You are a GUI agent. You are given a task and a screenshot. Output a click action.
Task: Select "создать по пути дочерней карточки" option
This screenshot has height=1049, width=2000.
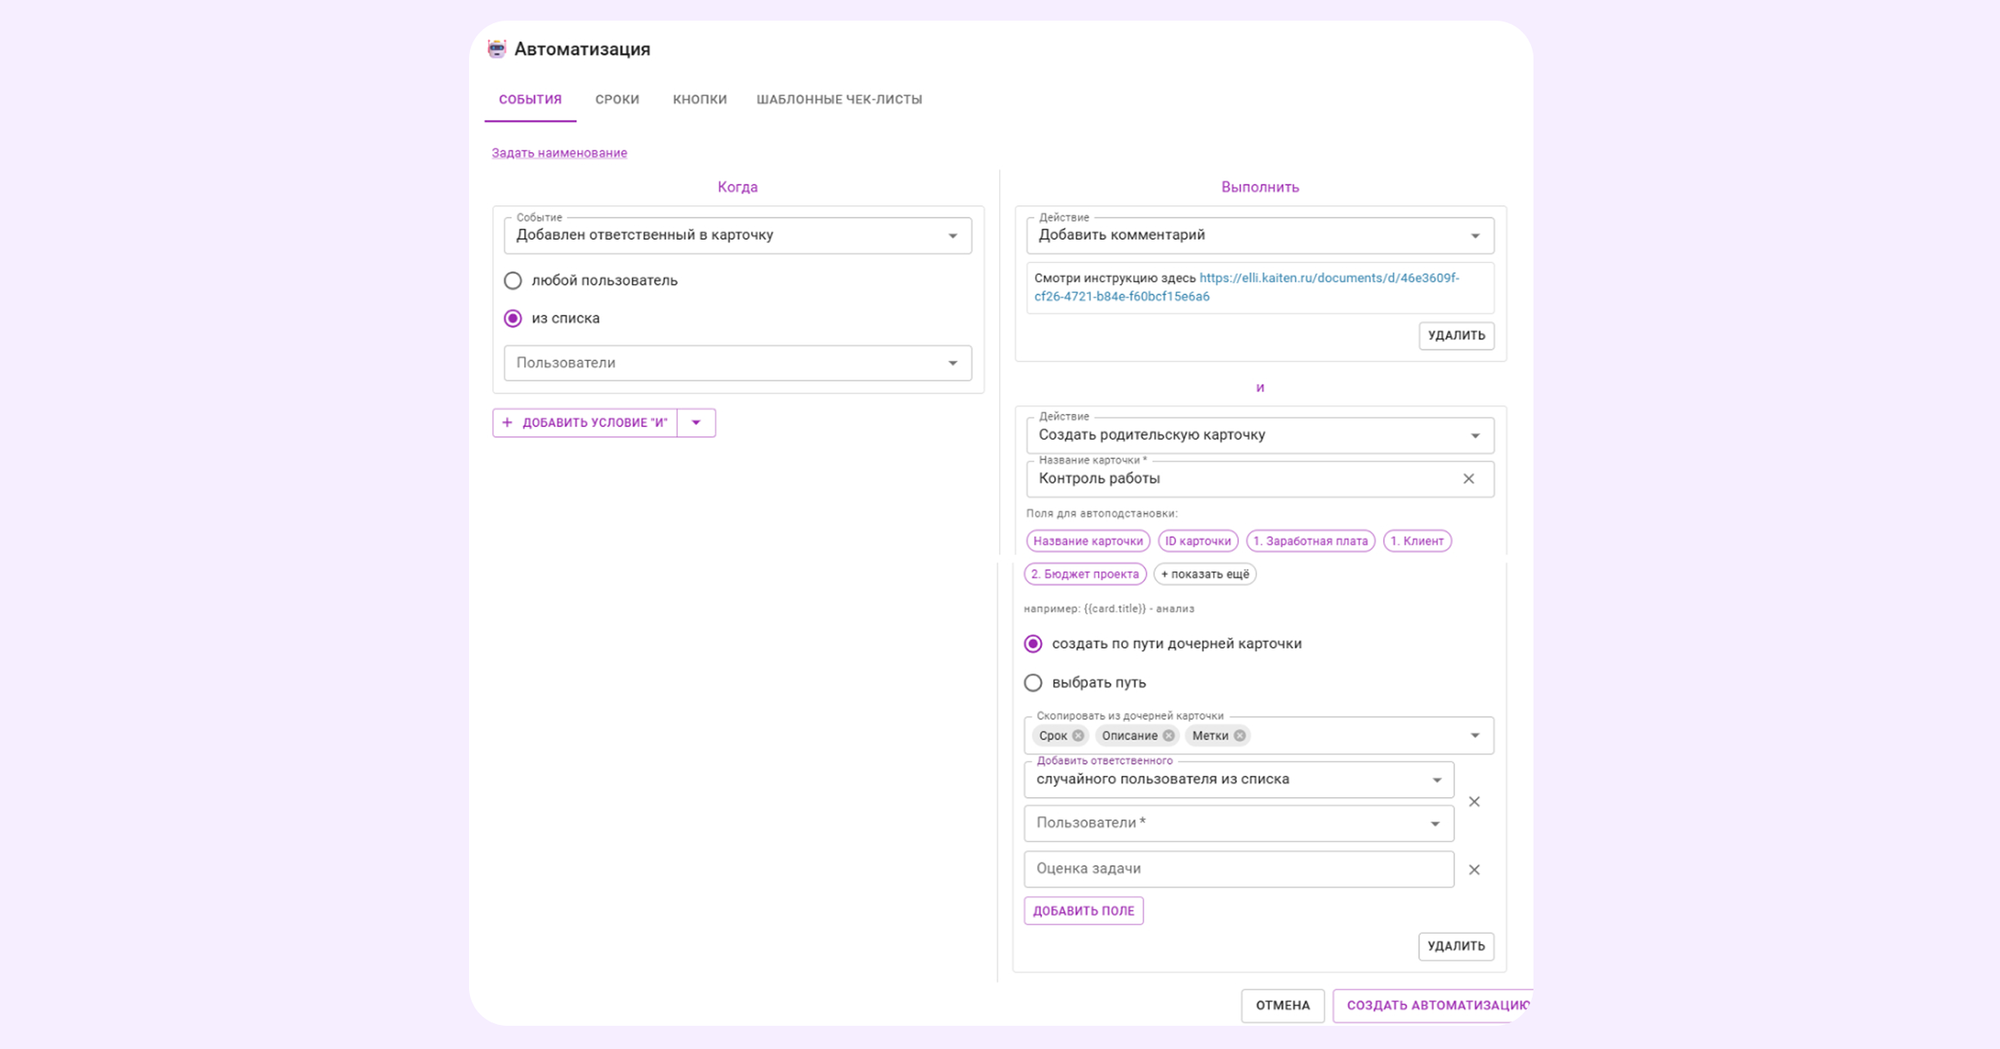point(1033,644)
